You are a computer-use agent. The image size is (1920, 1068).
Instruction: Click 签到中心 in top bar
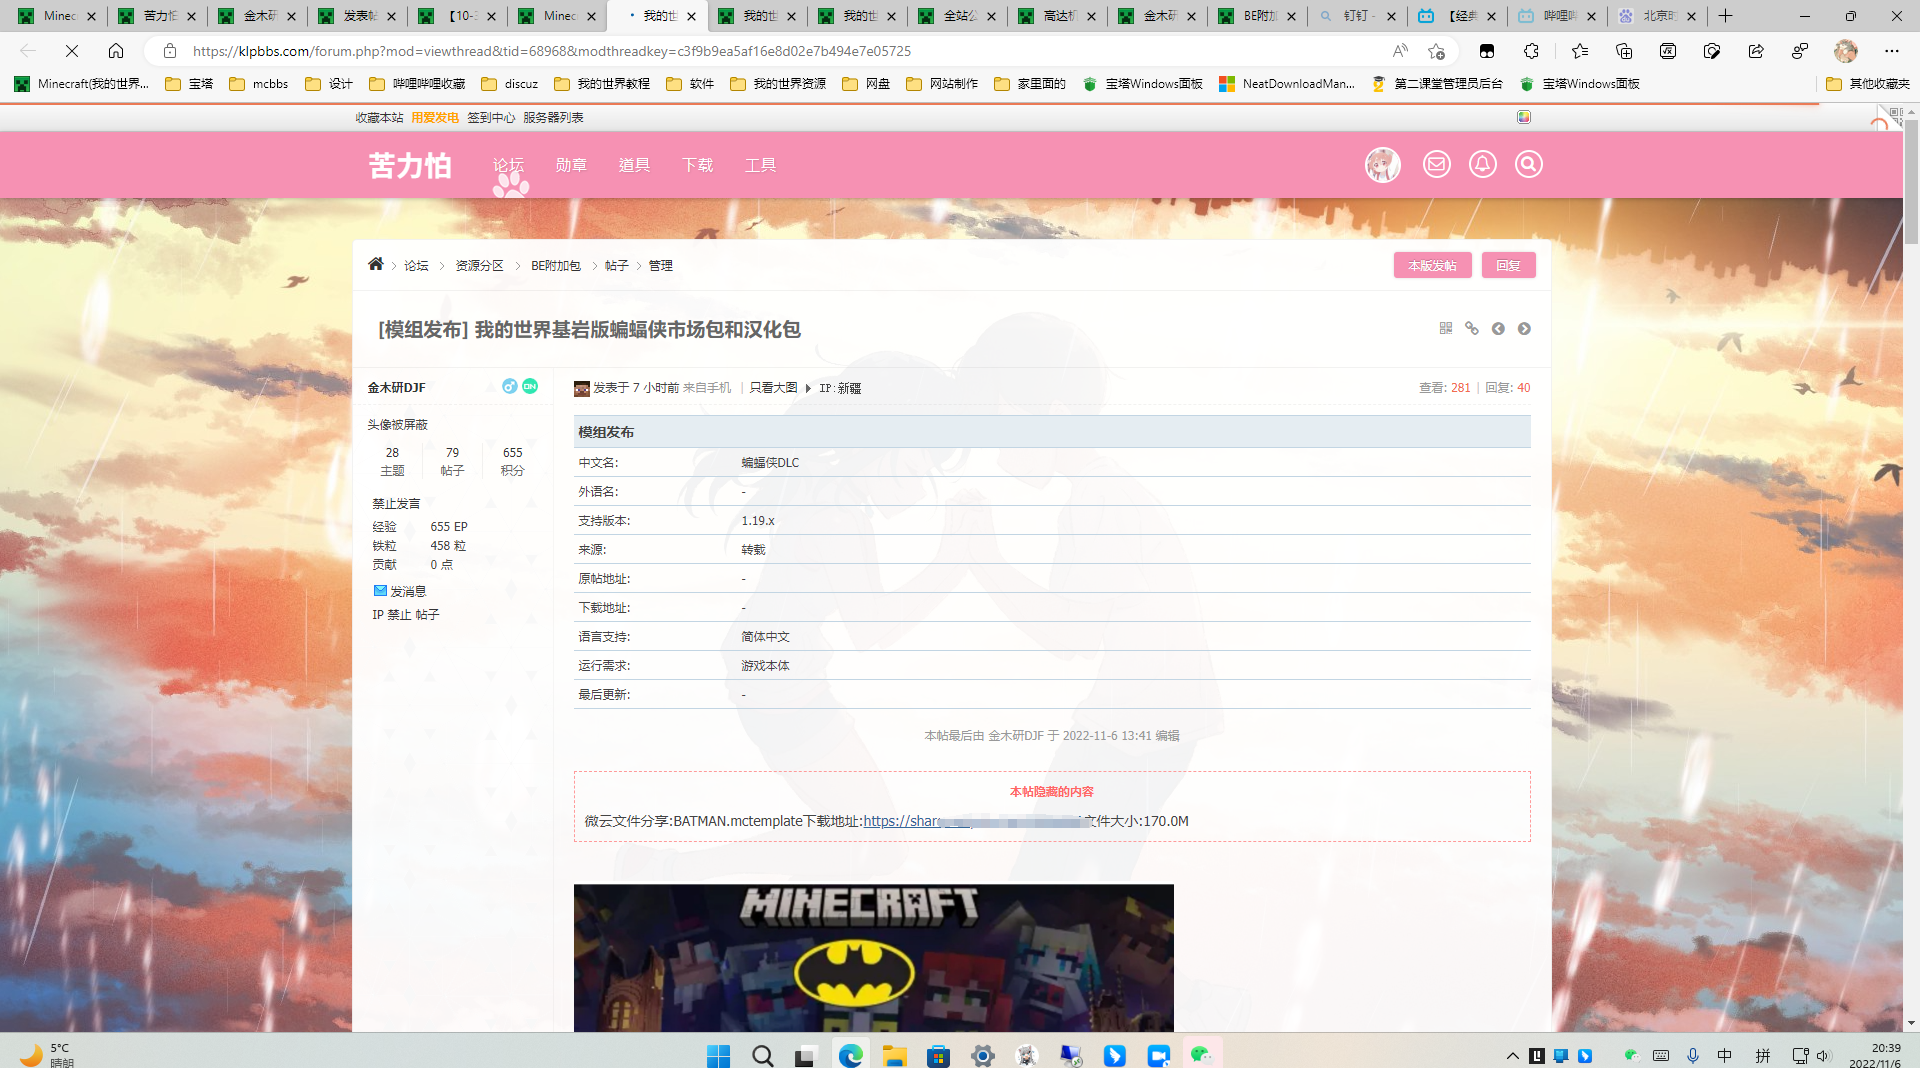[491, 118]
